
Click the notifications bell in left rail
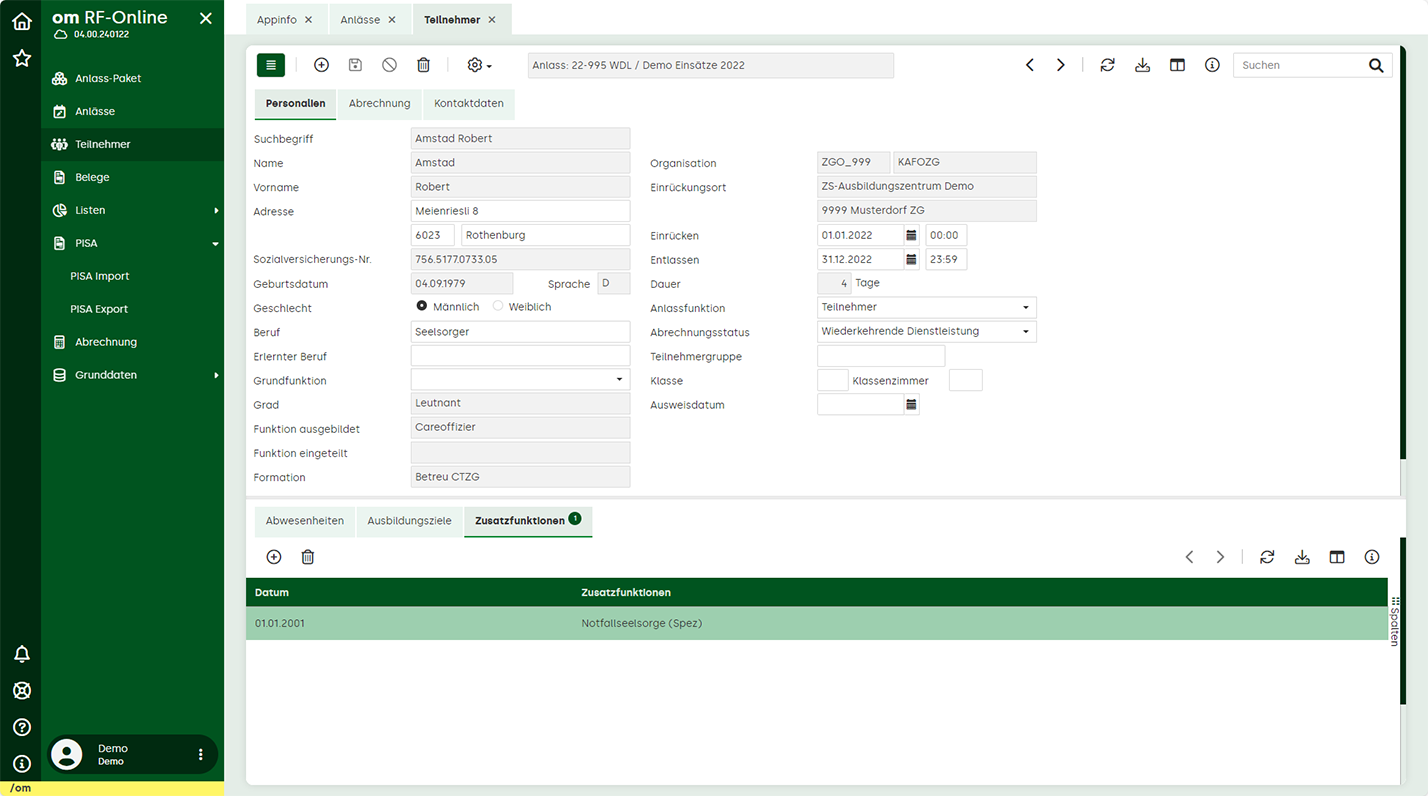click(x=21, y=654)
